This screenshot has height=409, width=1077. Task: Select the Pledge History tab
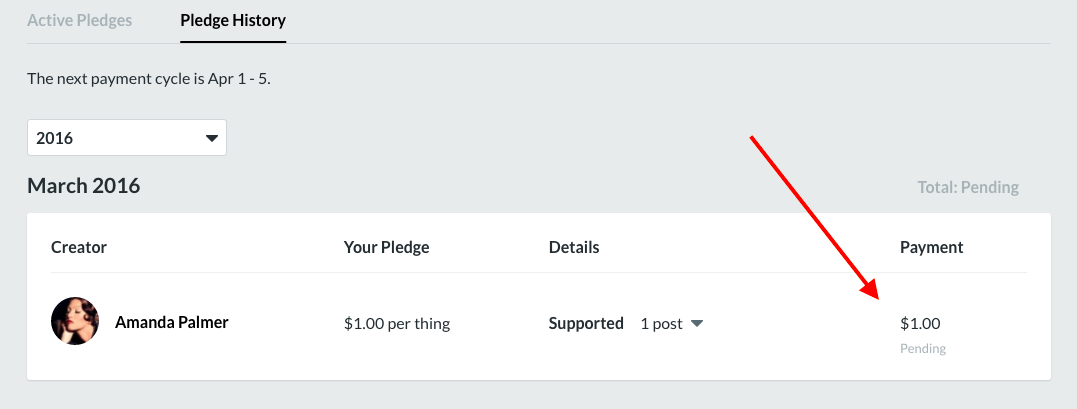click(x=233, y=20)
